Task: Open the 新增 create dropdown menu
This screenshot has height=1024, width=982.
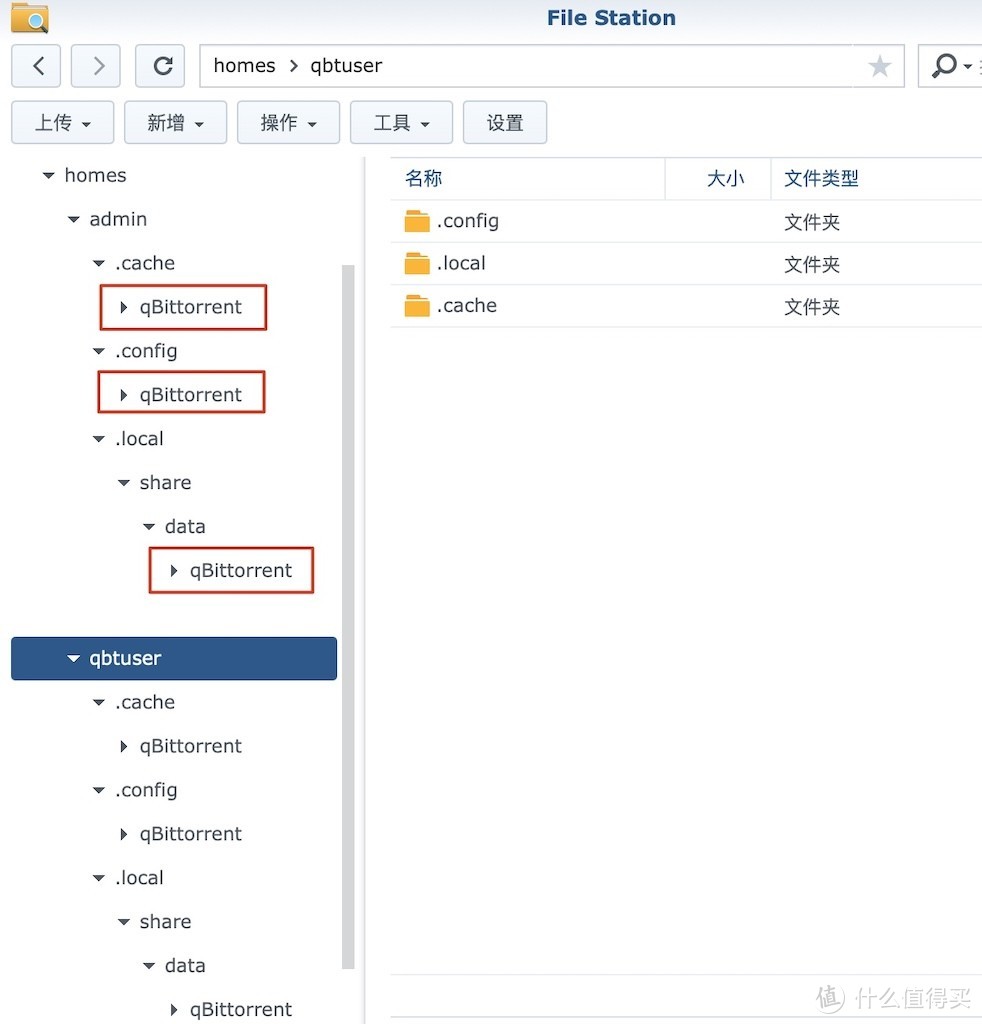Action: click(175, 122)
